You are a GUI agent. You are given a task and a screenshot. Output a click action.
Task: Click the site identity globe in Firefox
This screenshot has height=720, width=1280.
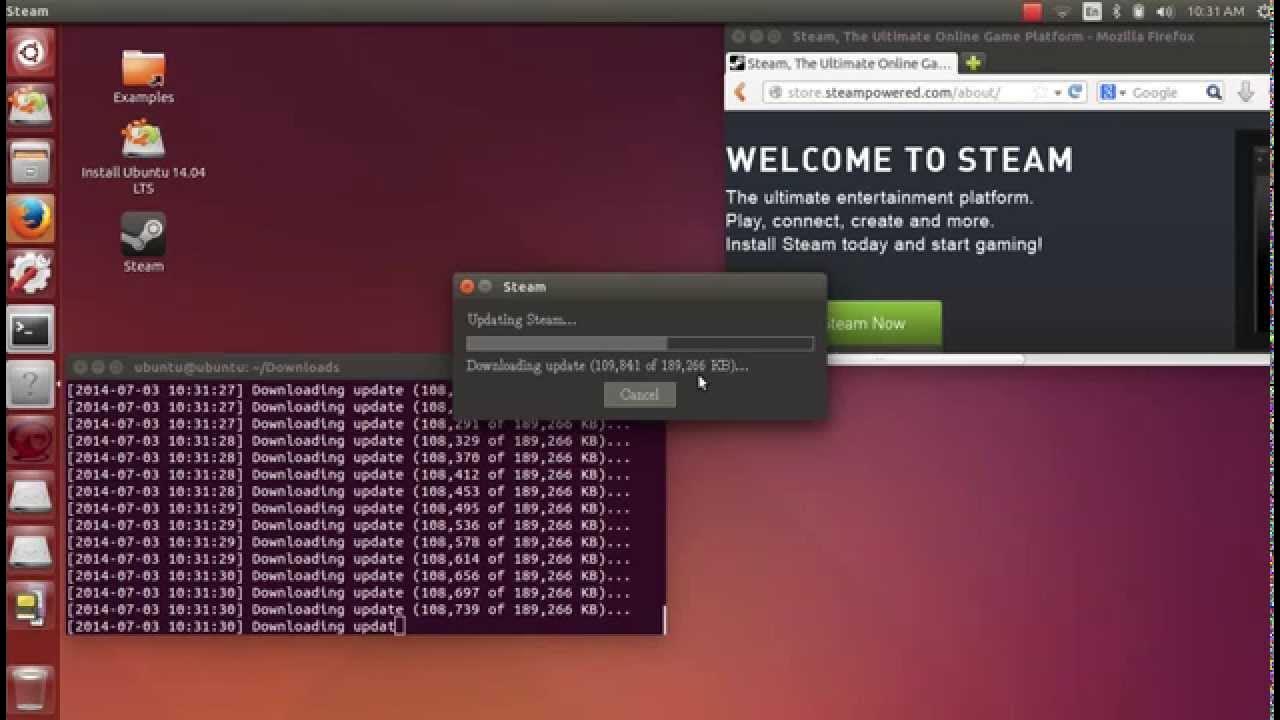tap(775, 92)
